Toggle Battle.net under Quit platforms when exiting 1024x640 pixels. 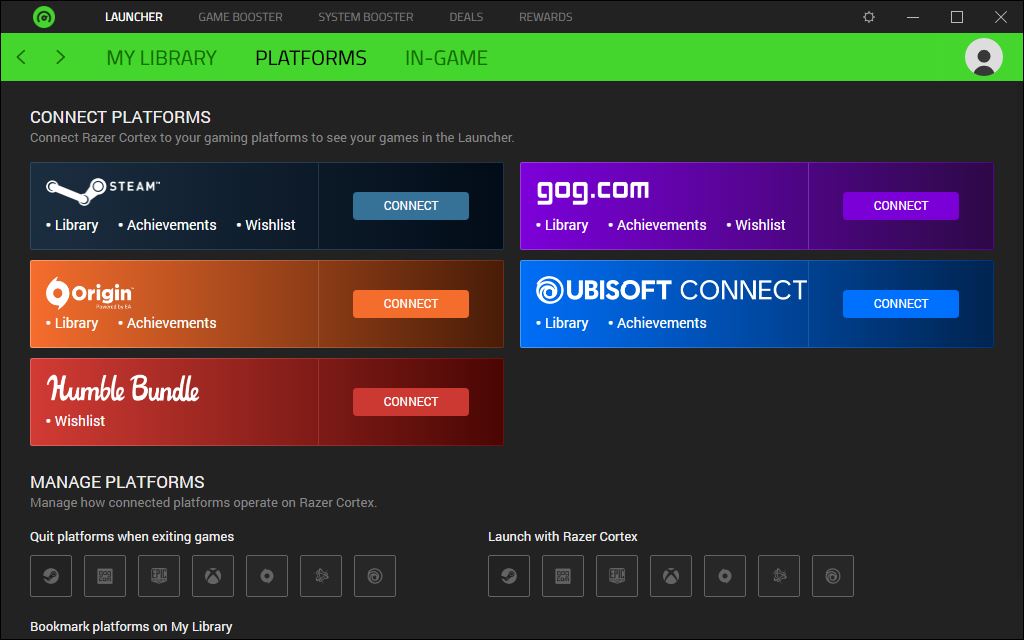(321, 576)
